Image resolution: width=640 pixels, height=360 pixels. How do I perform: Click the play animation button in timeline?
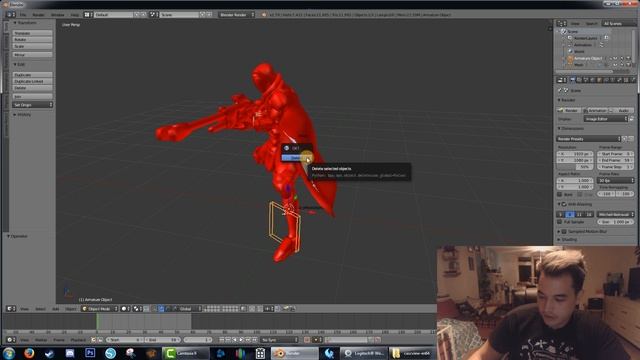(241, 340)
